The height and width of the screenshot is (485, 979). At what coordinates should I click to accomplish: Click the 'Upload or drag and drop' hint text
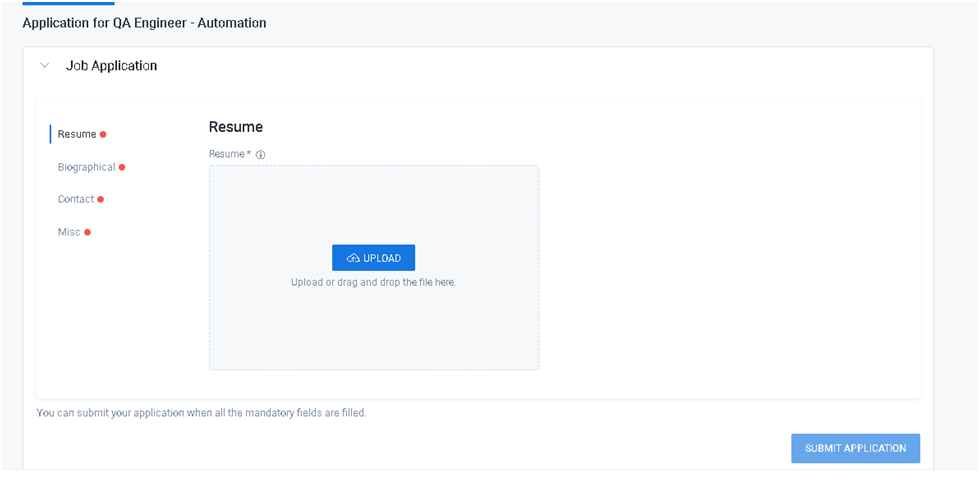point(373,282)
